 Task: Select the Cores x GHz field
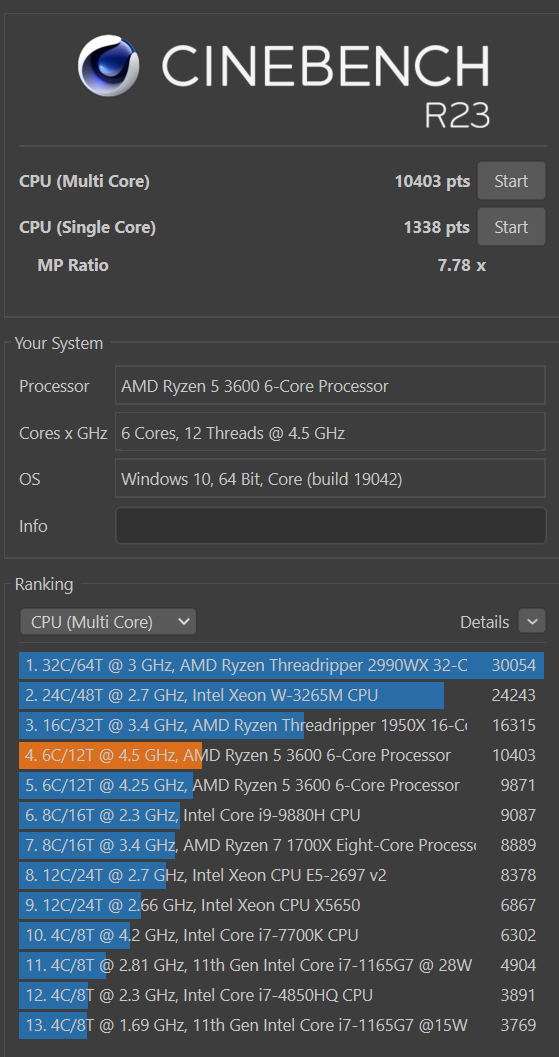330,433
